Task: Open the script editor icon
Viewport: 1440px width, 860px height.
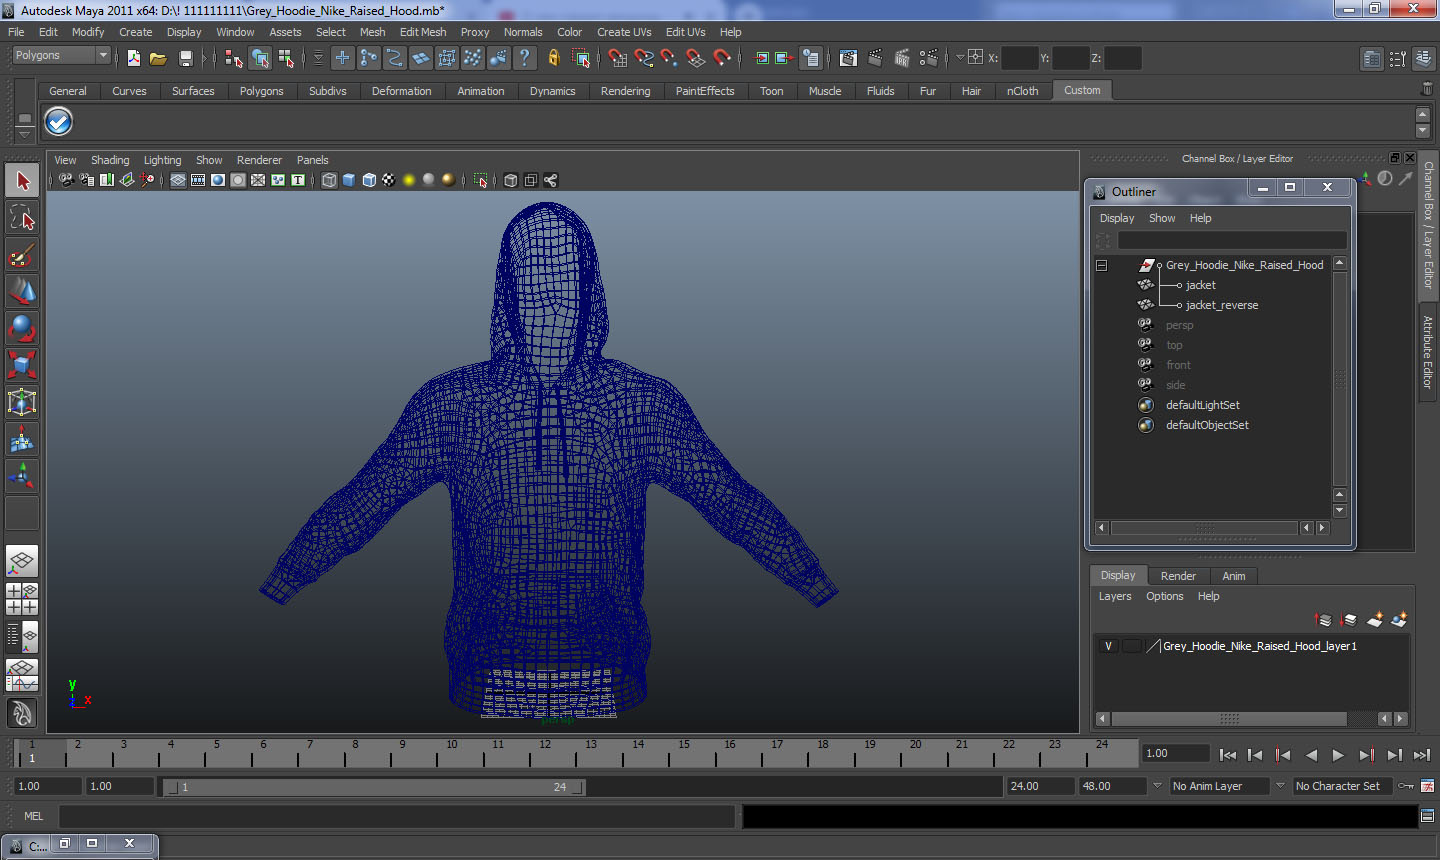Action: coord(1428,816)
